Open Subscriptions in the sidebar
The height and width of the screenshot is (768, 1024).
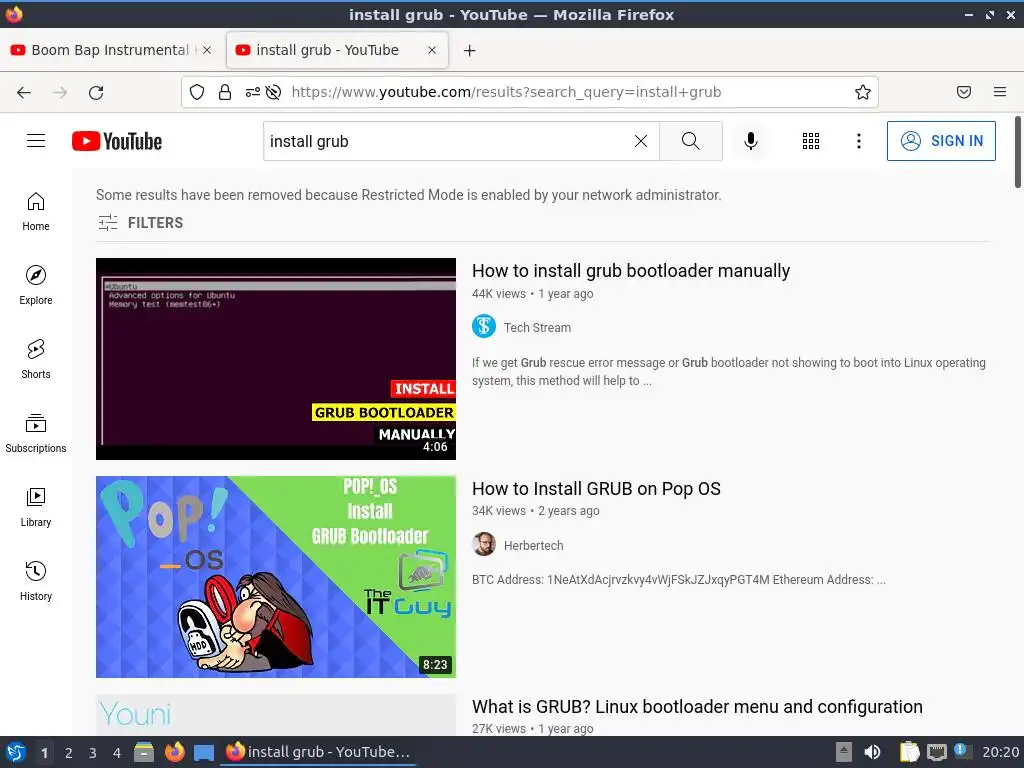[x=36, y=434]
